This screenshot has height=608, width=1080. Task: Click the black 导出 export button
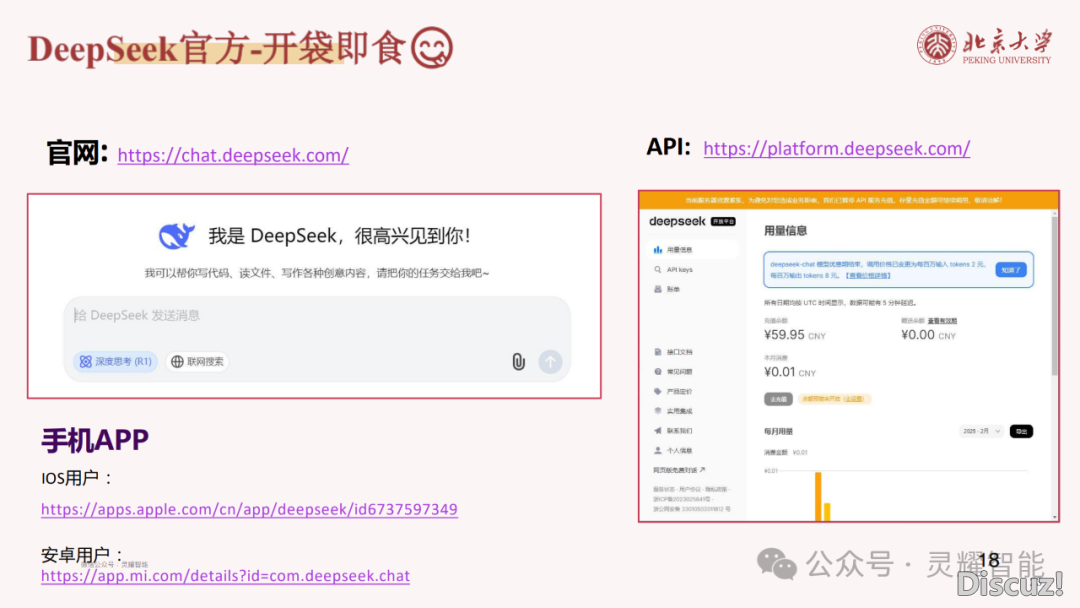click(x=1021, y=431)
